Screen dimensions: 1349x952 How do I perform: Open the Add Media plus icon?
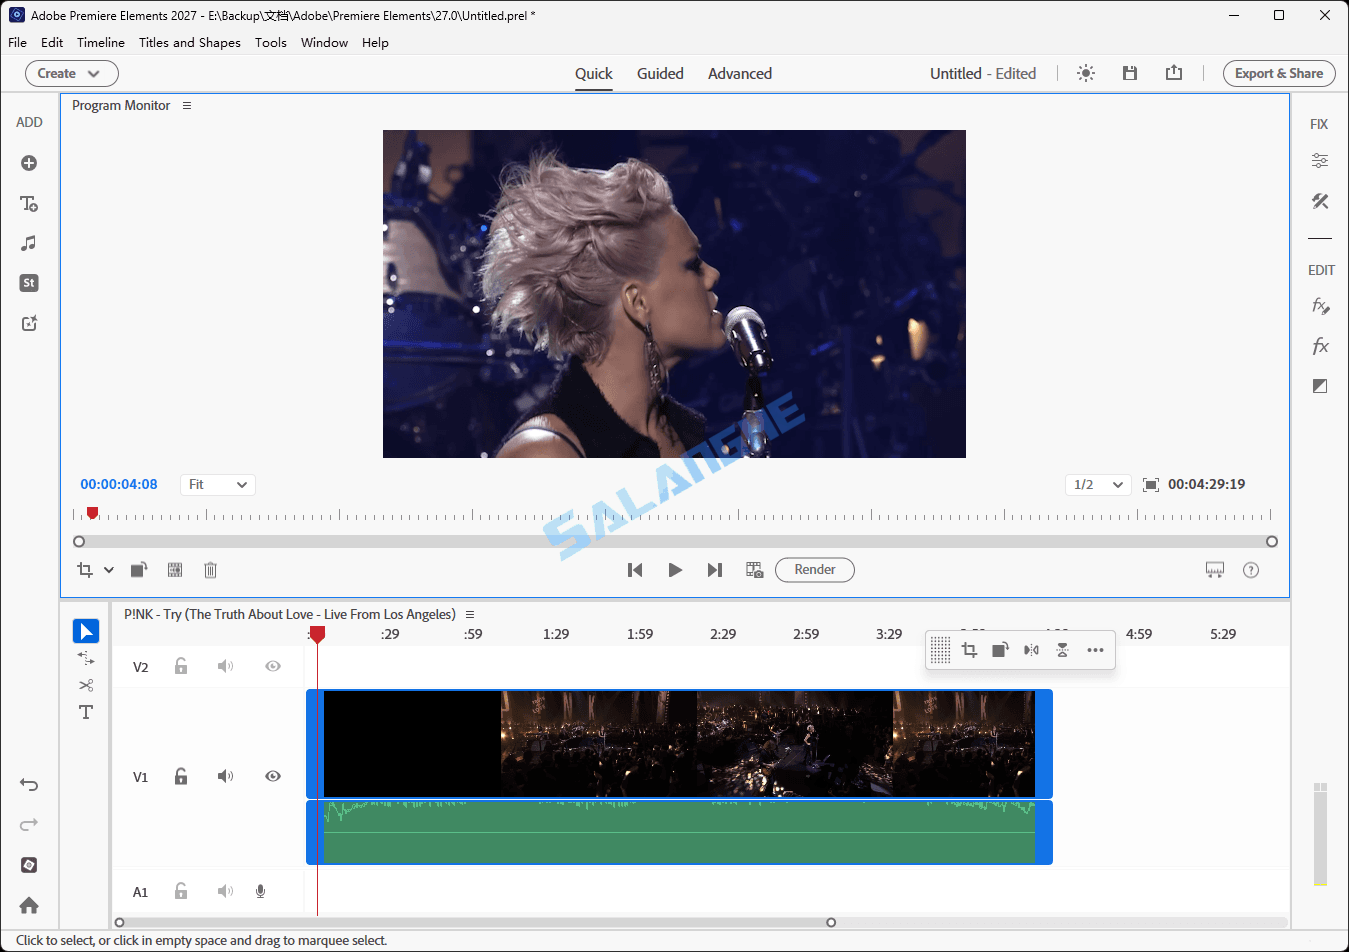tap(29, 163)
